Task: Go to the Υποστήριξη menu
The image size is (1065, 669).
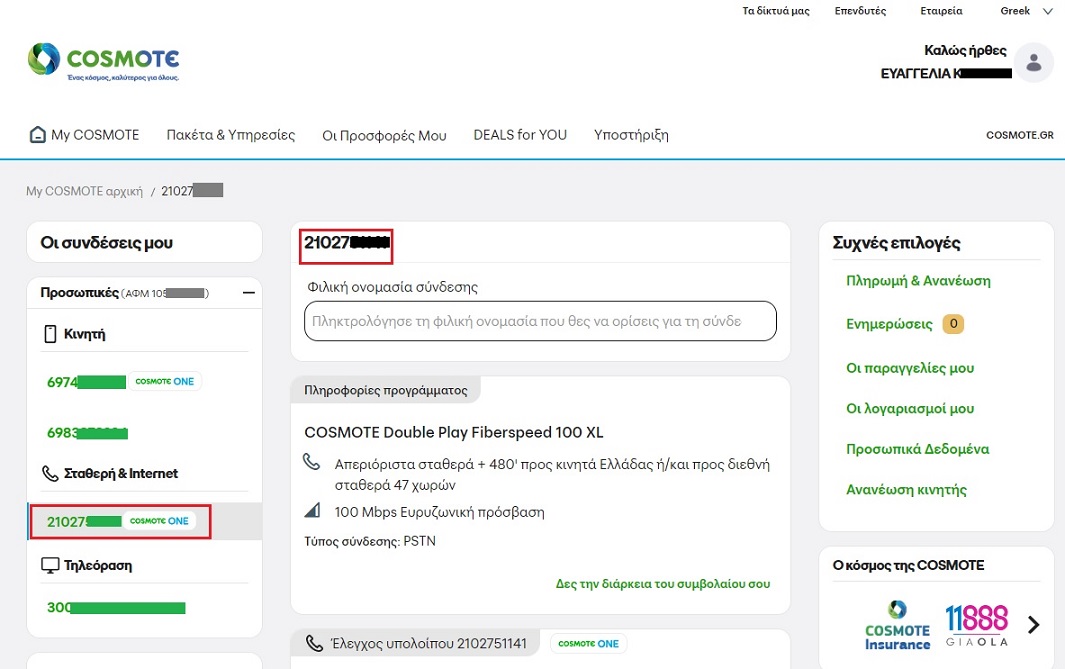Action: [x=631, y=135]
